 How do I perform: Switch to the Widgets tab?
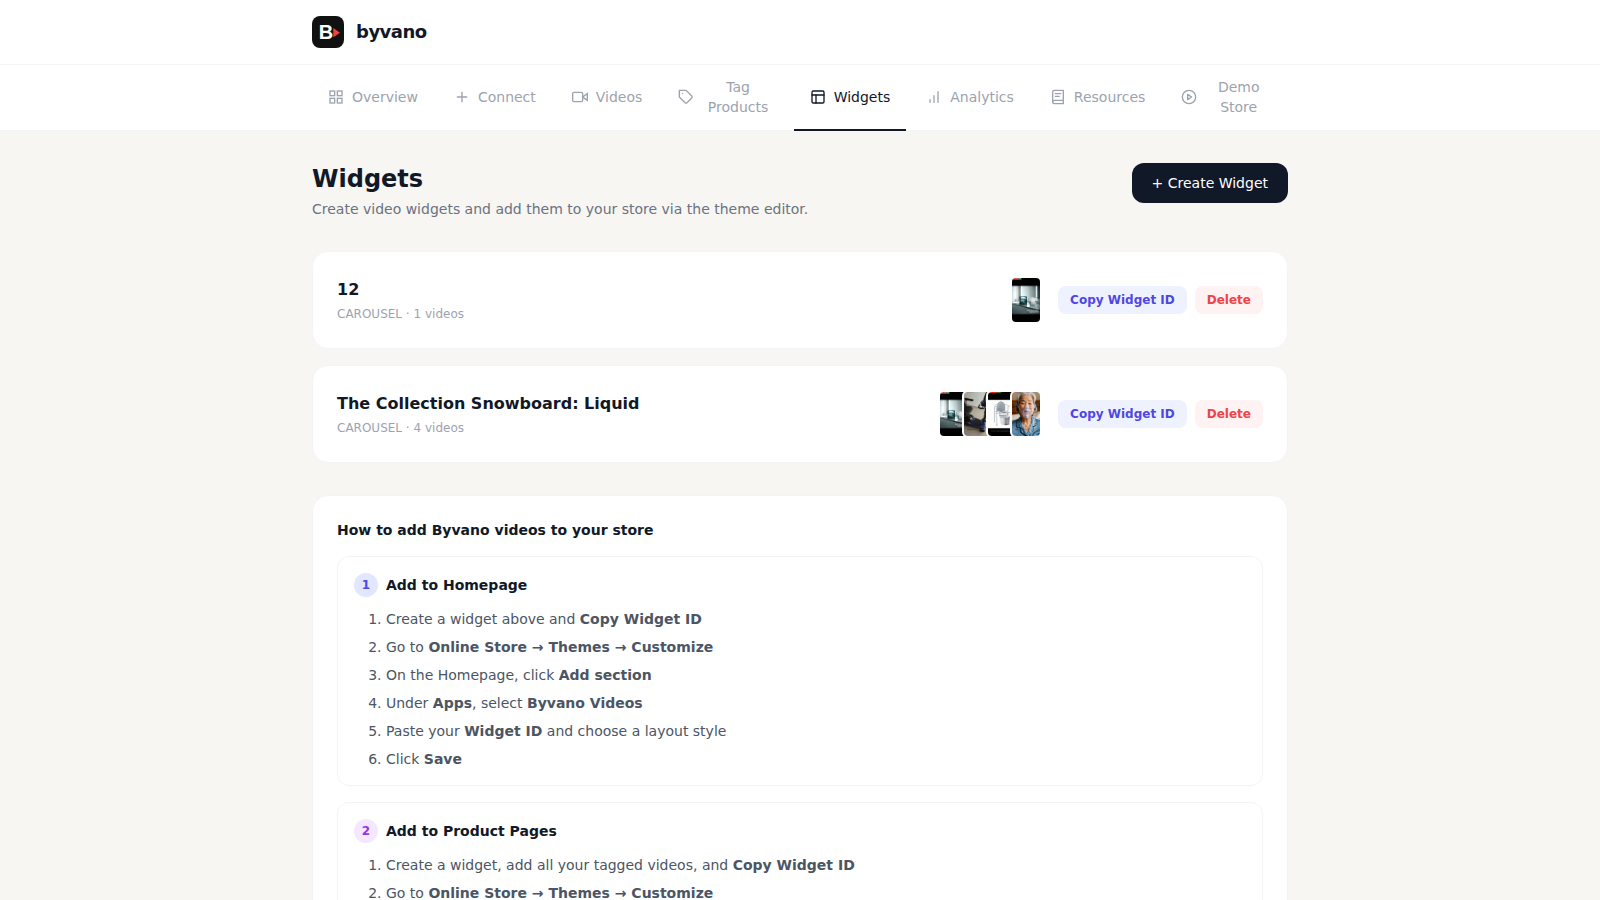[850, 97]
